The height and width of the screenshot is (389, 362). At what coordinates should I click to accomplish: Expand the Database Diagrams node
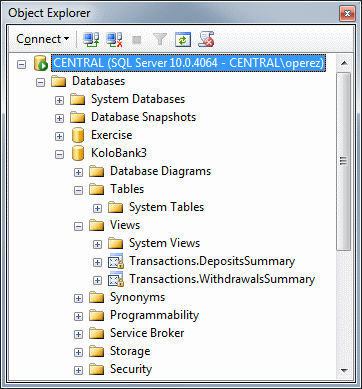click(78, 172)
